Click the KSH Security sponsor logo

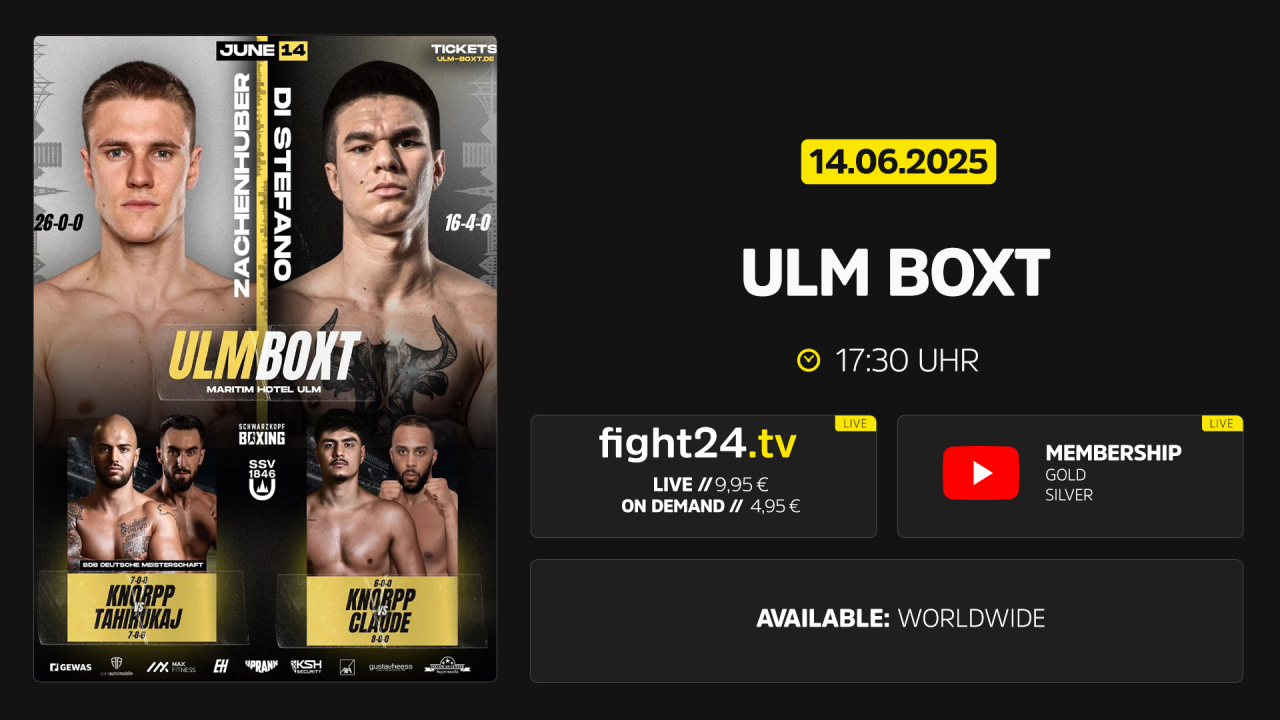[307, 666]
